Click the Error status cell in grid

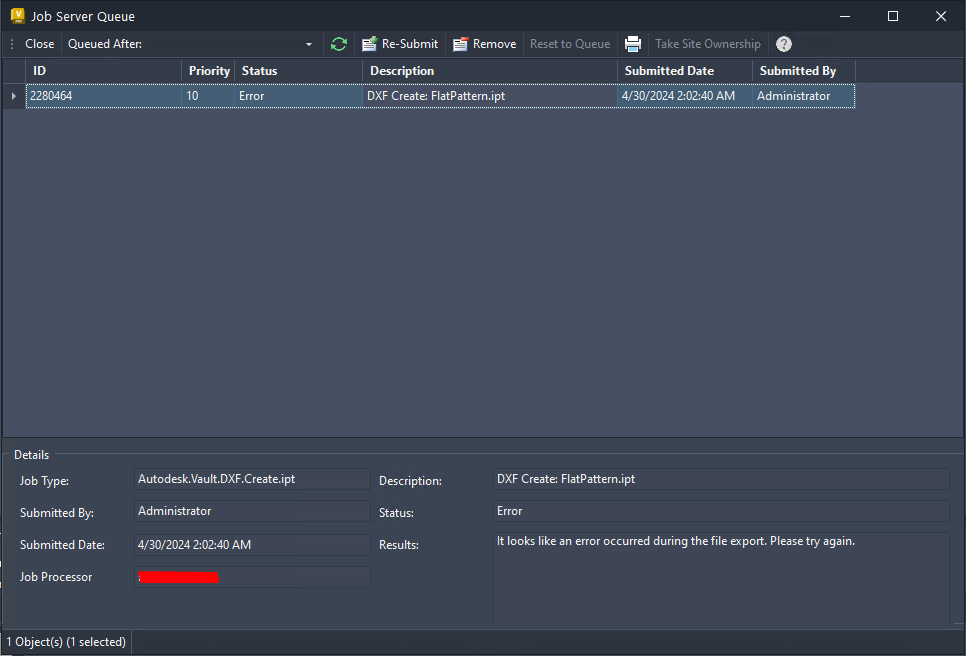[x=299, y=96]
